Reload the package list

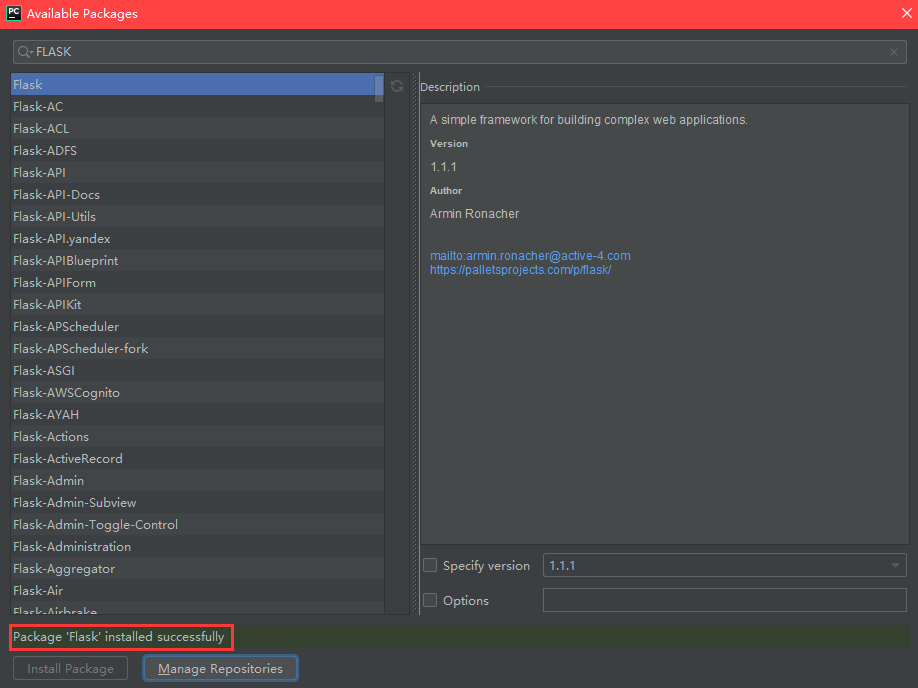pyautogui.click(x=397, y=86)
